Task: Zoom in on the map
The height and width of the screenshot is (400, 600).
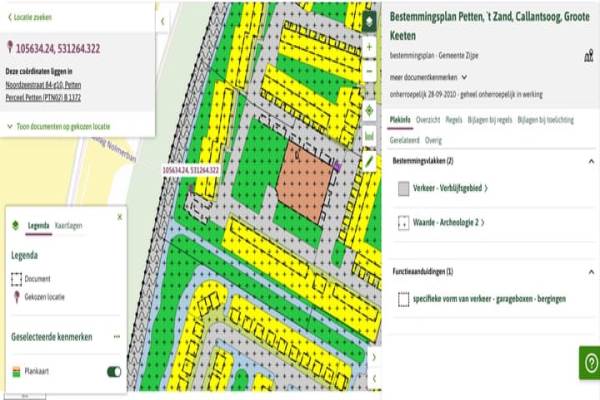Action: click(x=369, y=49)
